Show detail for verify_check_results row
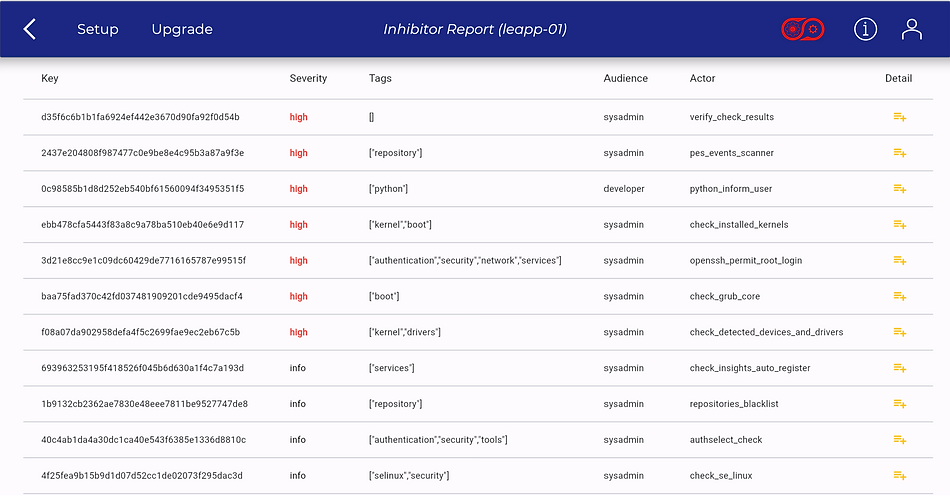Viewport: 950px width, 496px height. pyautogui.click(x=899, y=117)
